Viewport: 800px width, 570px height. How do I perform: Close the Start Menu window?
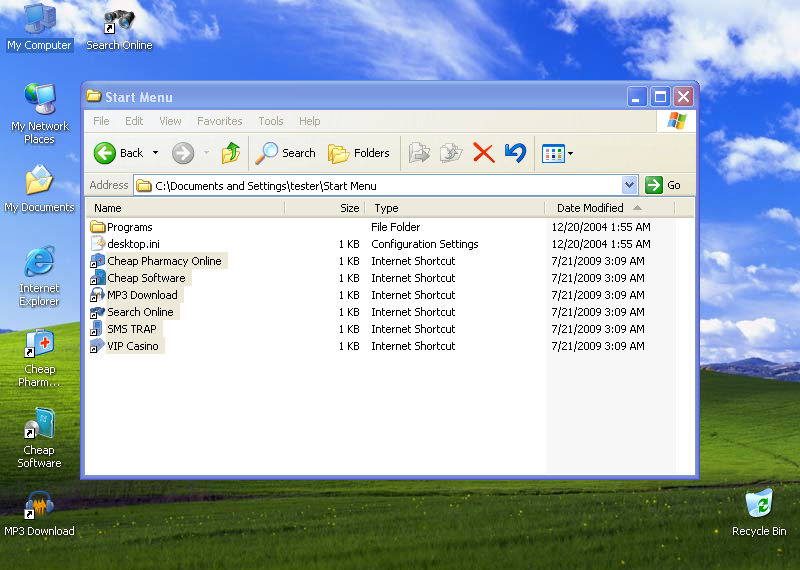click(683, 96)
